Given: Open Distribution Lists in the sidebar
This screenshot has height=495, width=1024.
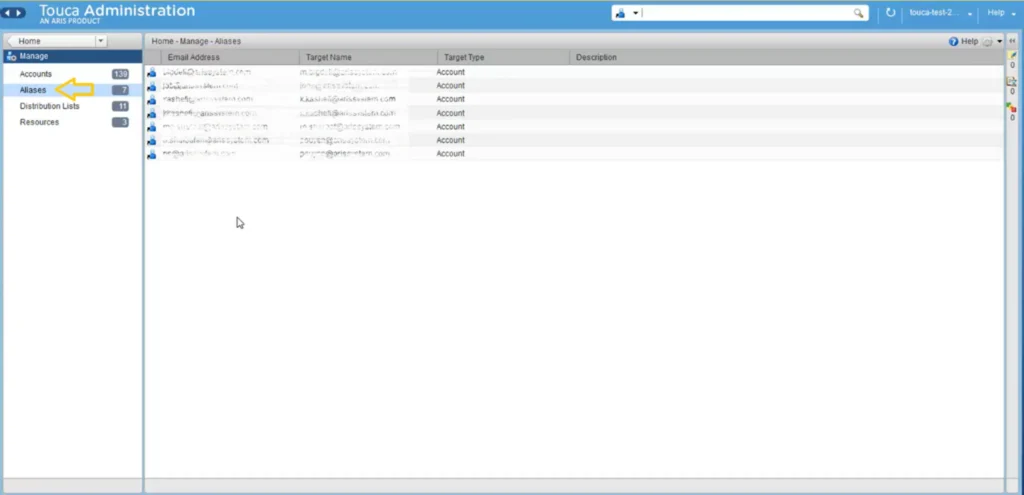Looking at the screenshot, I should click(x=50, y=106).
